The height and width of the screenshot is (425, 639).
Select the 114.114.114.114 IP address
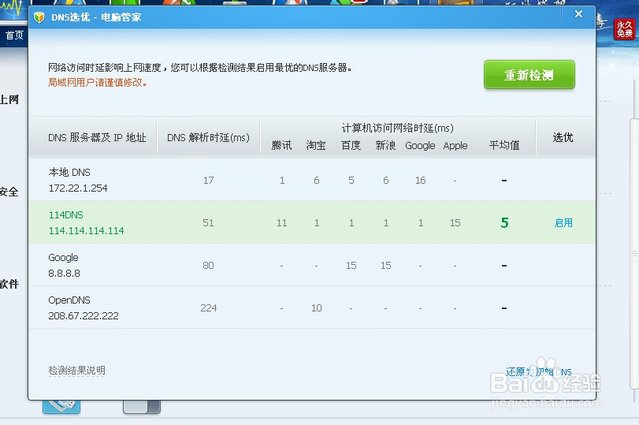(86, 231)
